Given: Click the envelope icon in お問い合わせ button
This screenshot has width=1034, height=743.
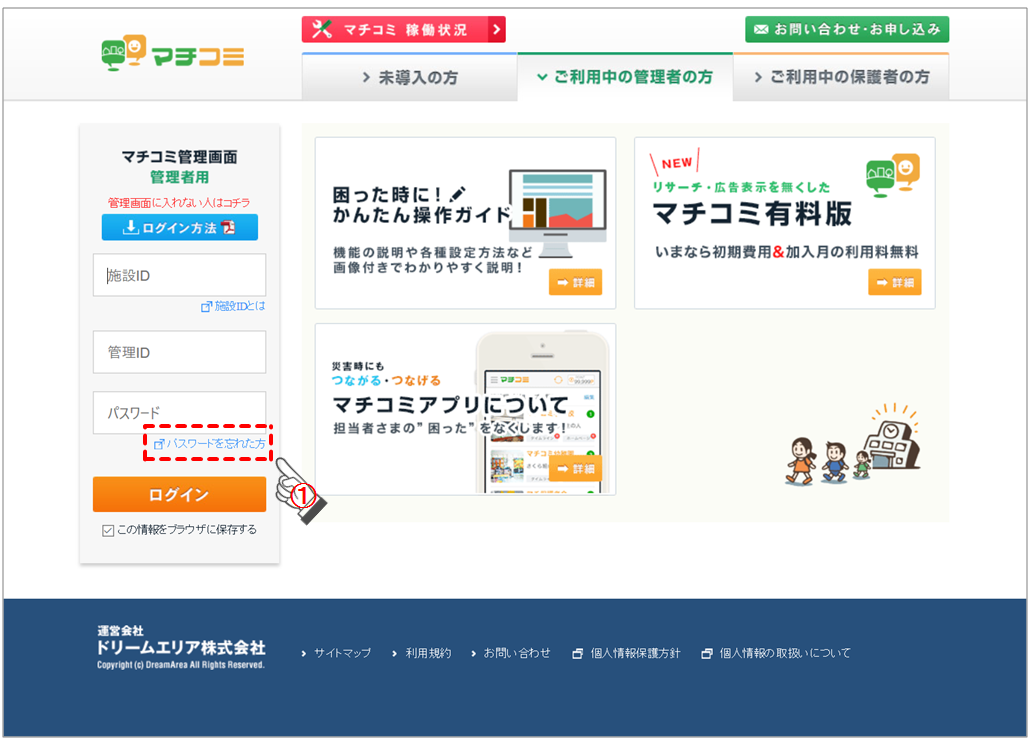Looking at the screenshot, I should pos(761,29).
